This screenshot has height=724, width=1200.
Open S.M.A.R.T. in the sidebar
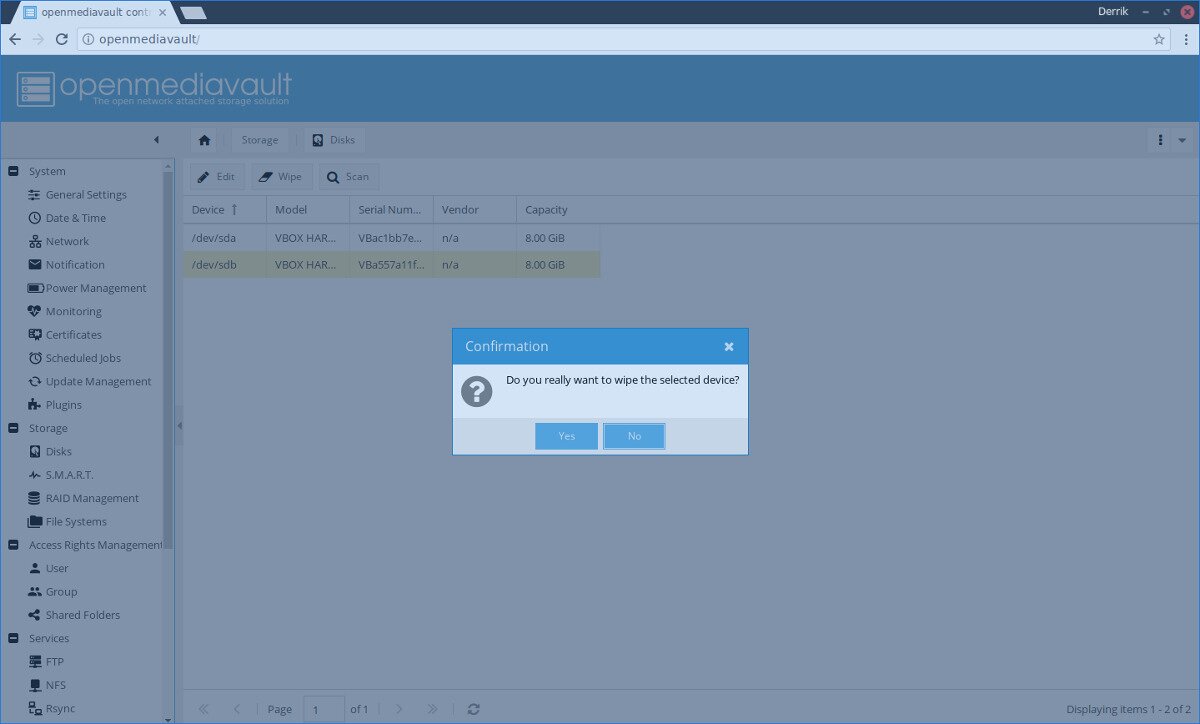click(x=69, y=475)
